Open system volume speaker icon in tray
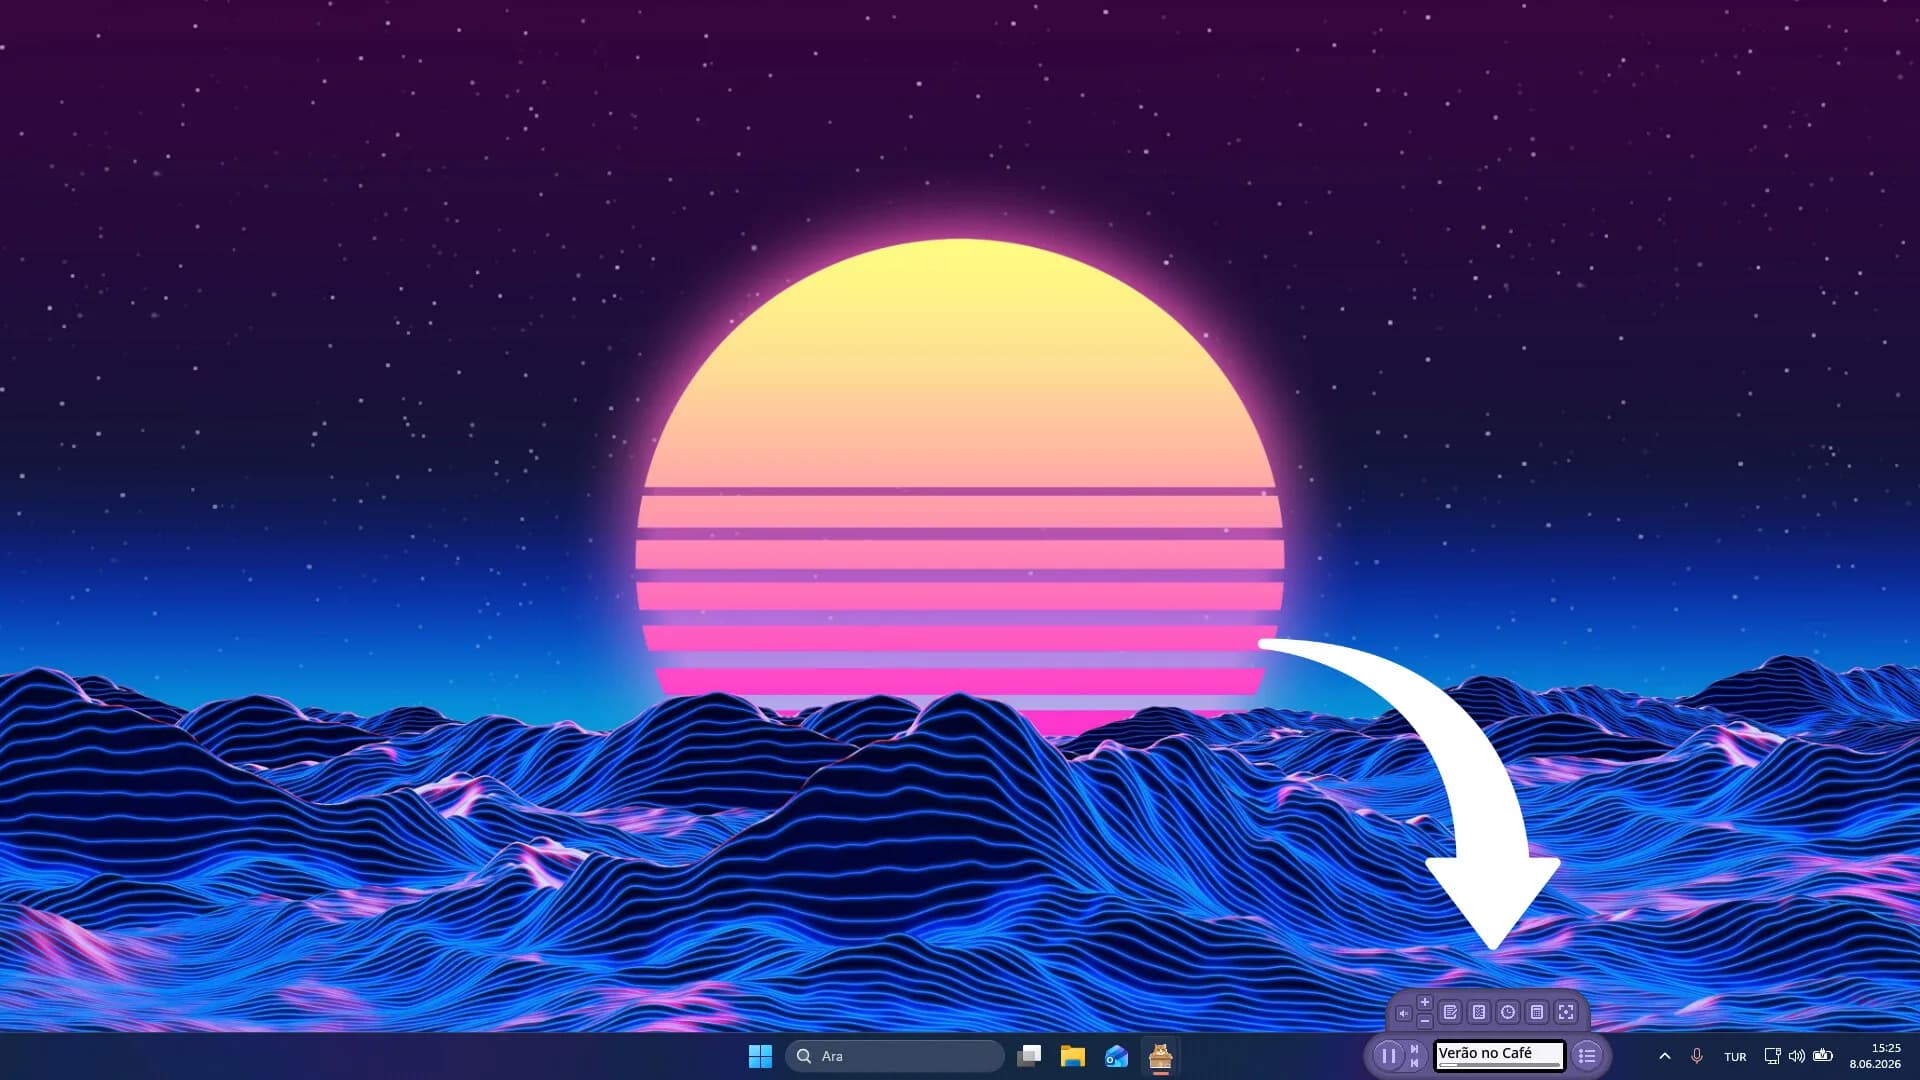Screen dimensions: 1920x1080 pyautogui.click(x=1797, y=1056)
